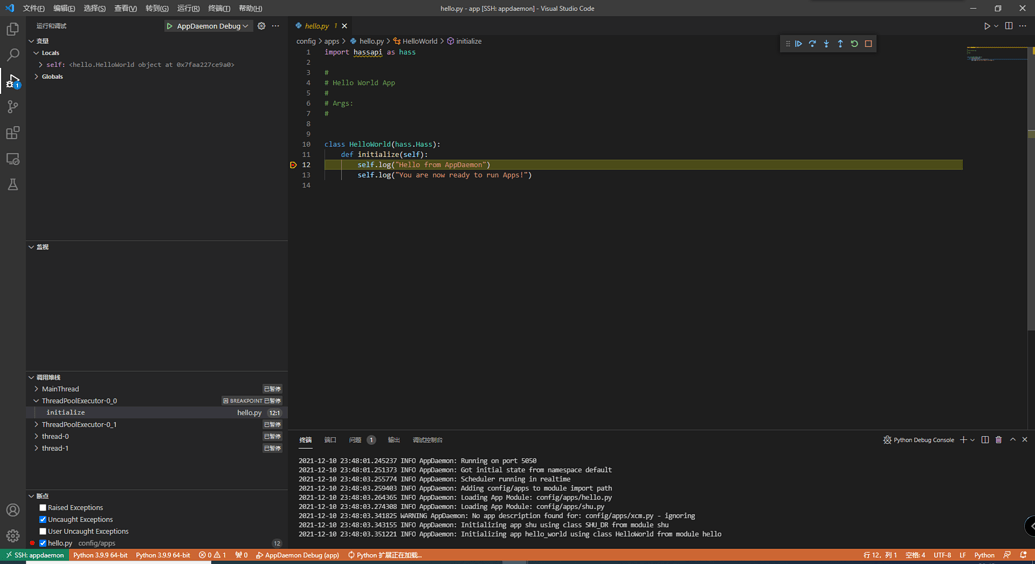Viewport: 1035px width, 564px height.
Task: Stop the debugger with the red square
Action: (868, 44)
